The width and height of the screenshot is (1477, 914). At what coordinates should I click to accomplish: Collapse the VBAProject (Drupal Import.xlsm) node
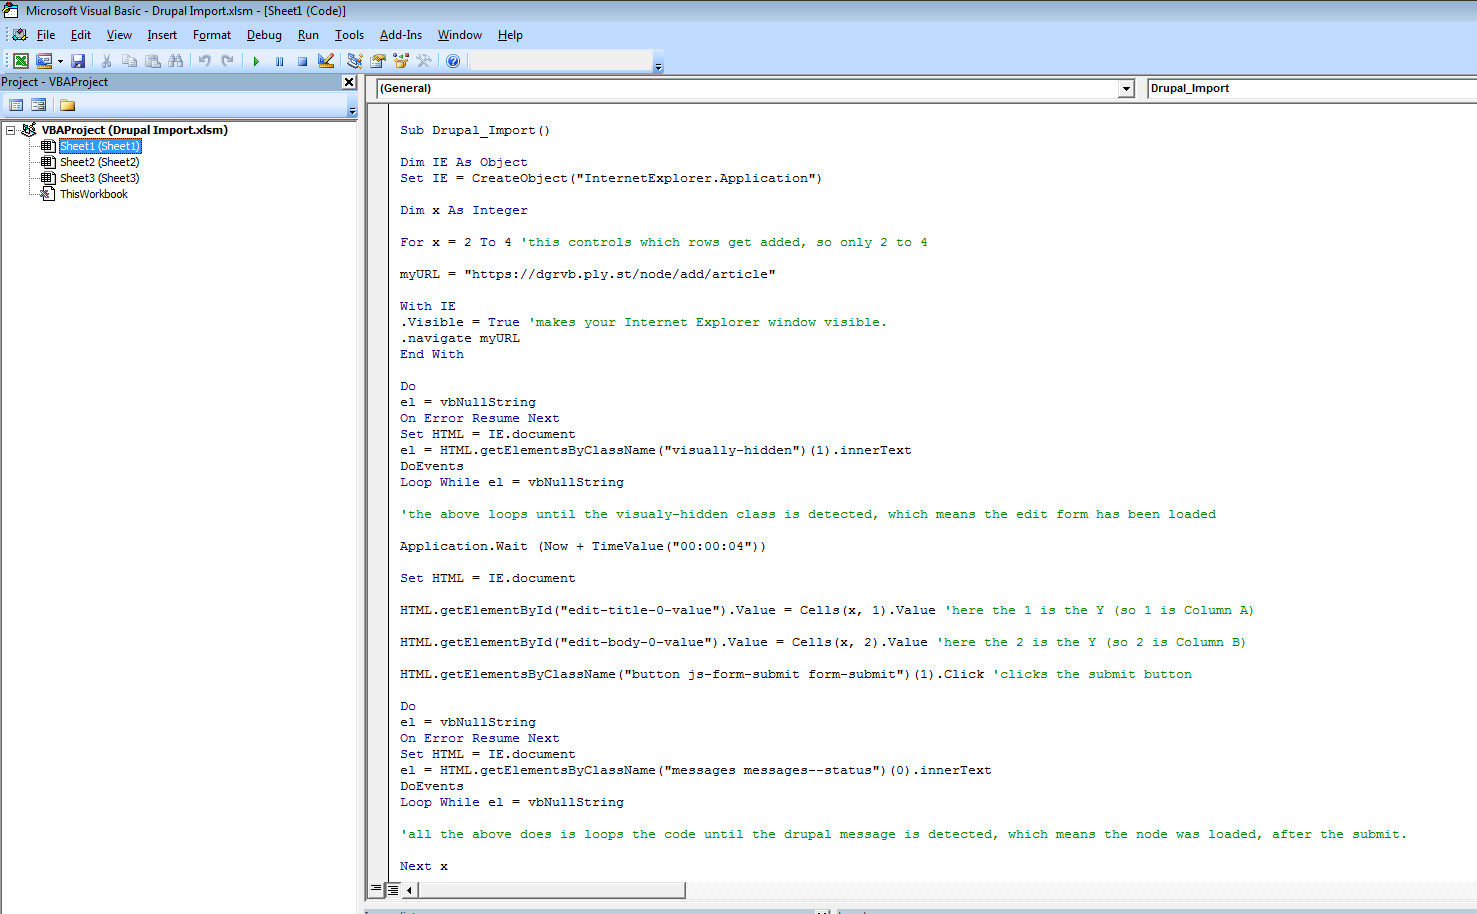11,130
